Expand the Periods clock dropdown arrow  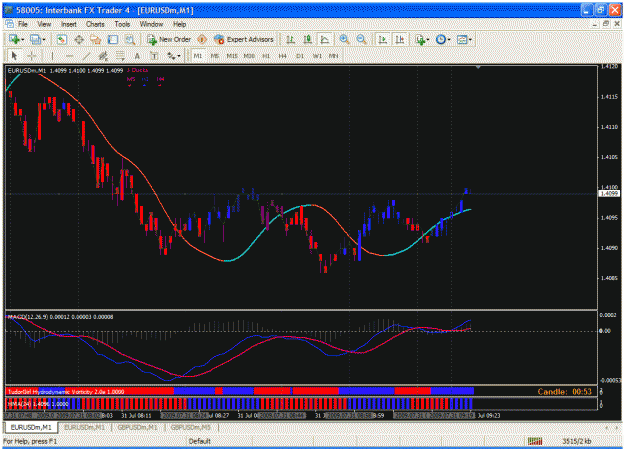tap(449, 39)
